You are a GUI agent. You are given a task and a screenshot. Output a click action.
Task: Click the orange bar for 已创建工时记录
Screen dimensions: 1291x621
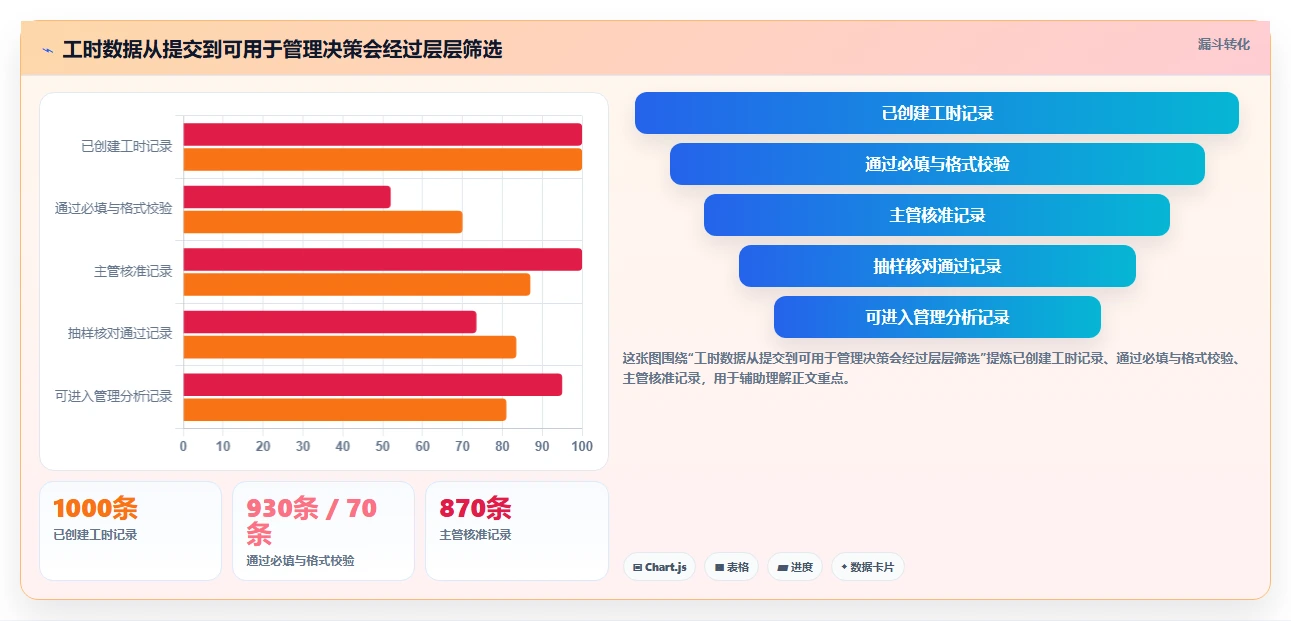(382, 159)
